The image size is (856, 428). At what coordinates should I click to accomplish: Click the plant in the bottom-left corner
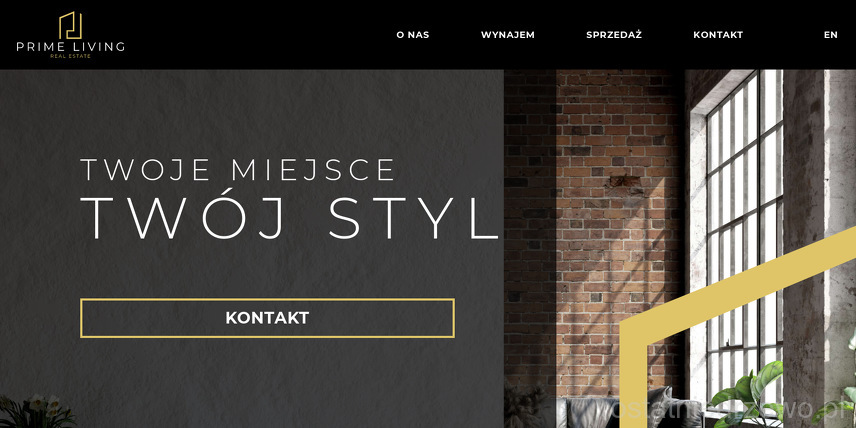click(37, 412)
